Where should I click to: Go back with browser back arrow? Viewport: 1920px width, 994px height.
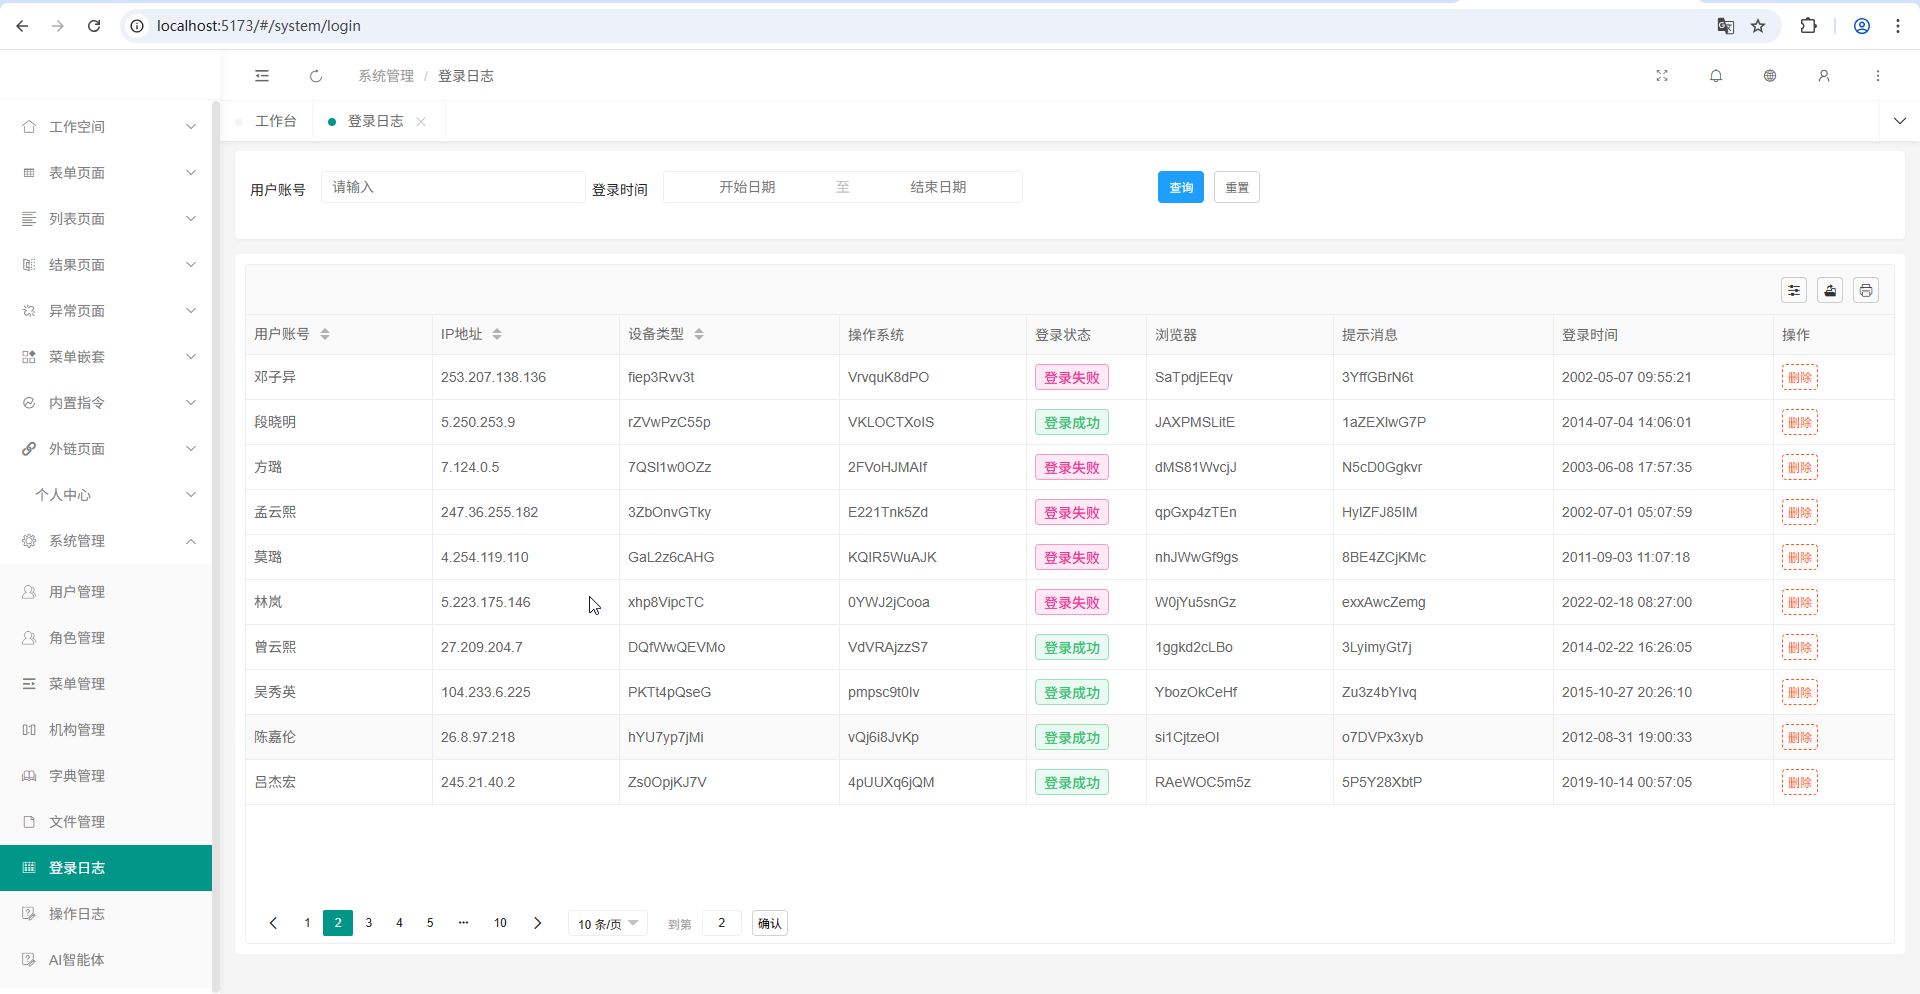coord(22,26)
